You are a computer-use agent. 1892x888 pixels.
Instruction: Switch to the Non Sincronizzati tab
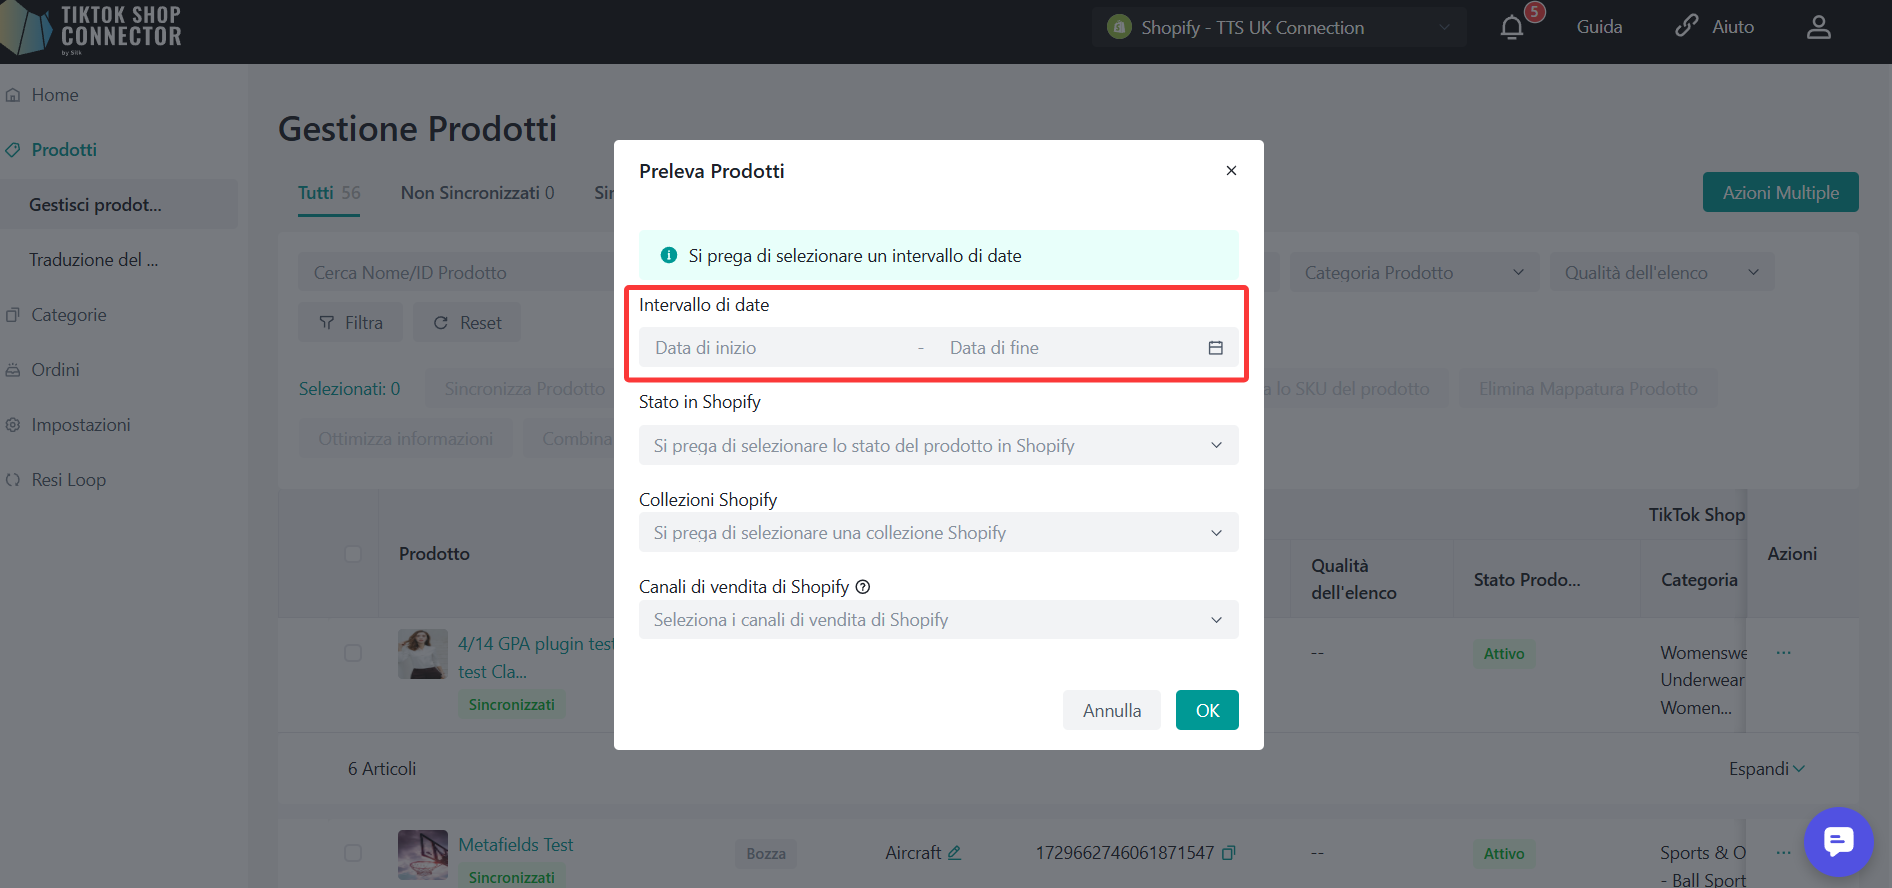click(477, 193)
